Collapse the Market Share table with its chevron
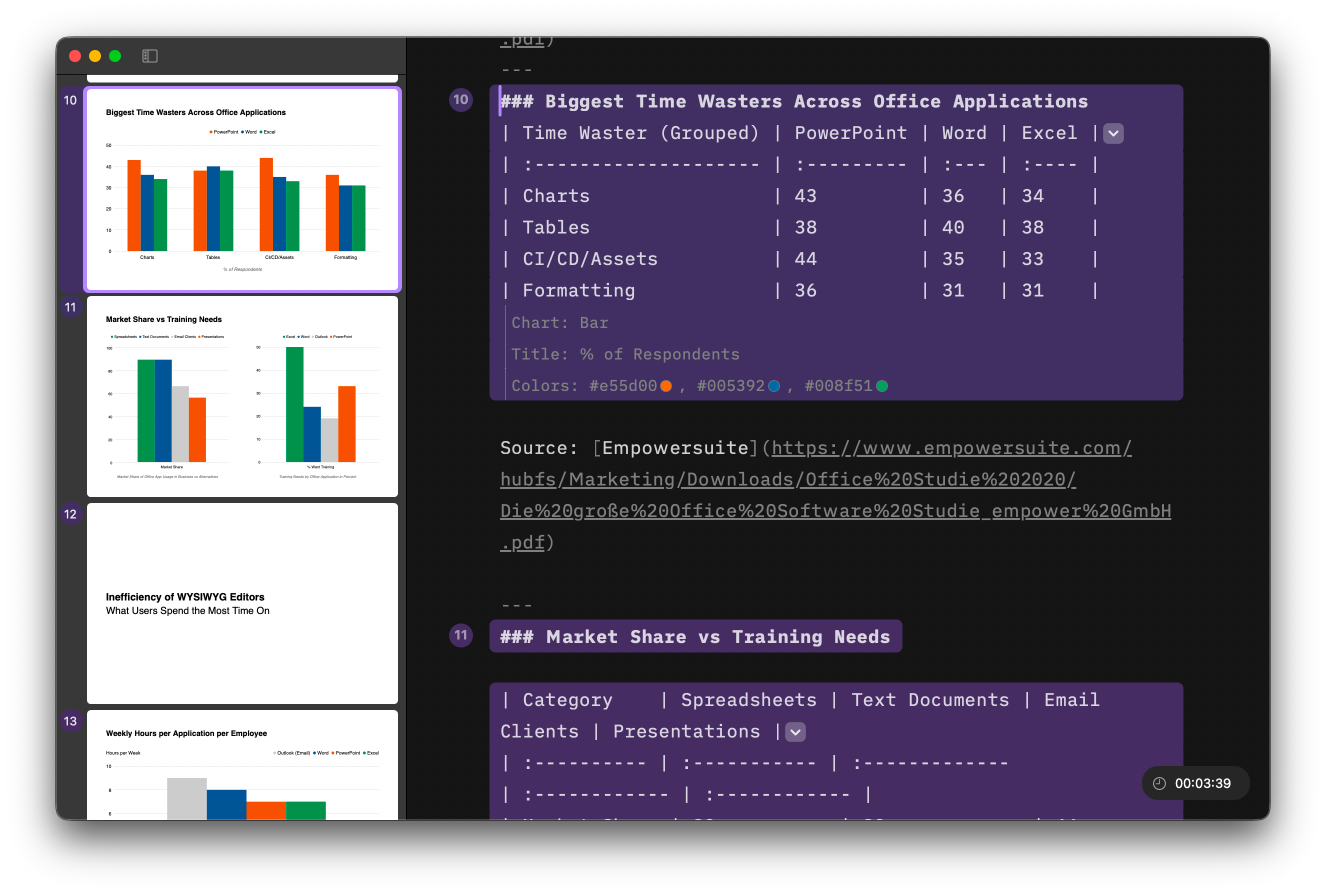 795,731
